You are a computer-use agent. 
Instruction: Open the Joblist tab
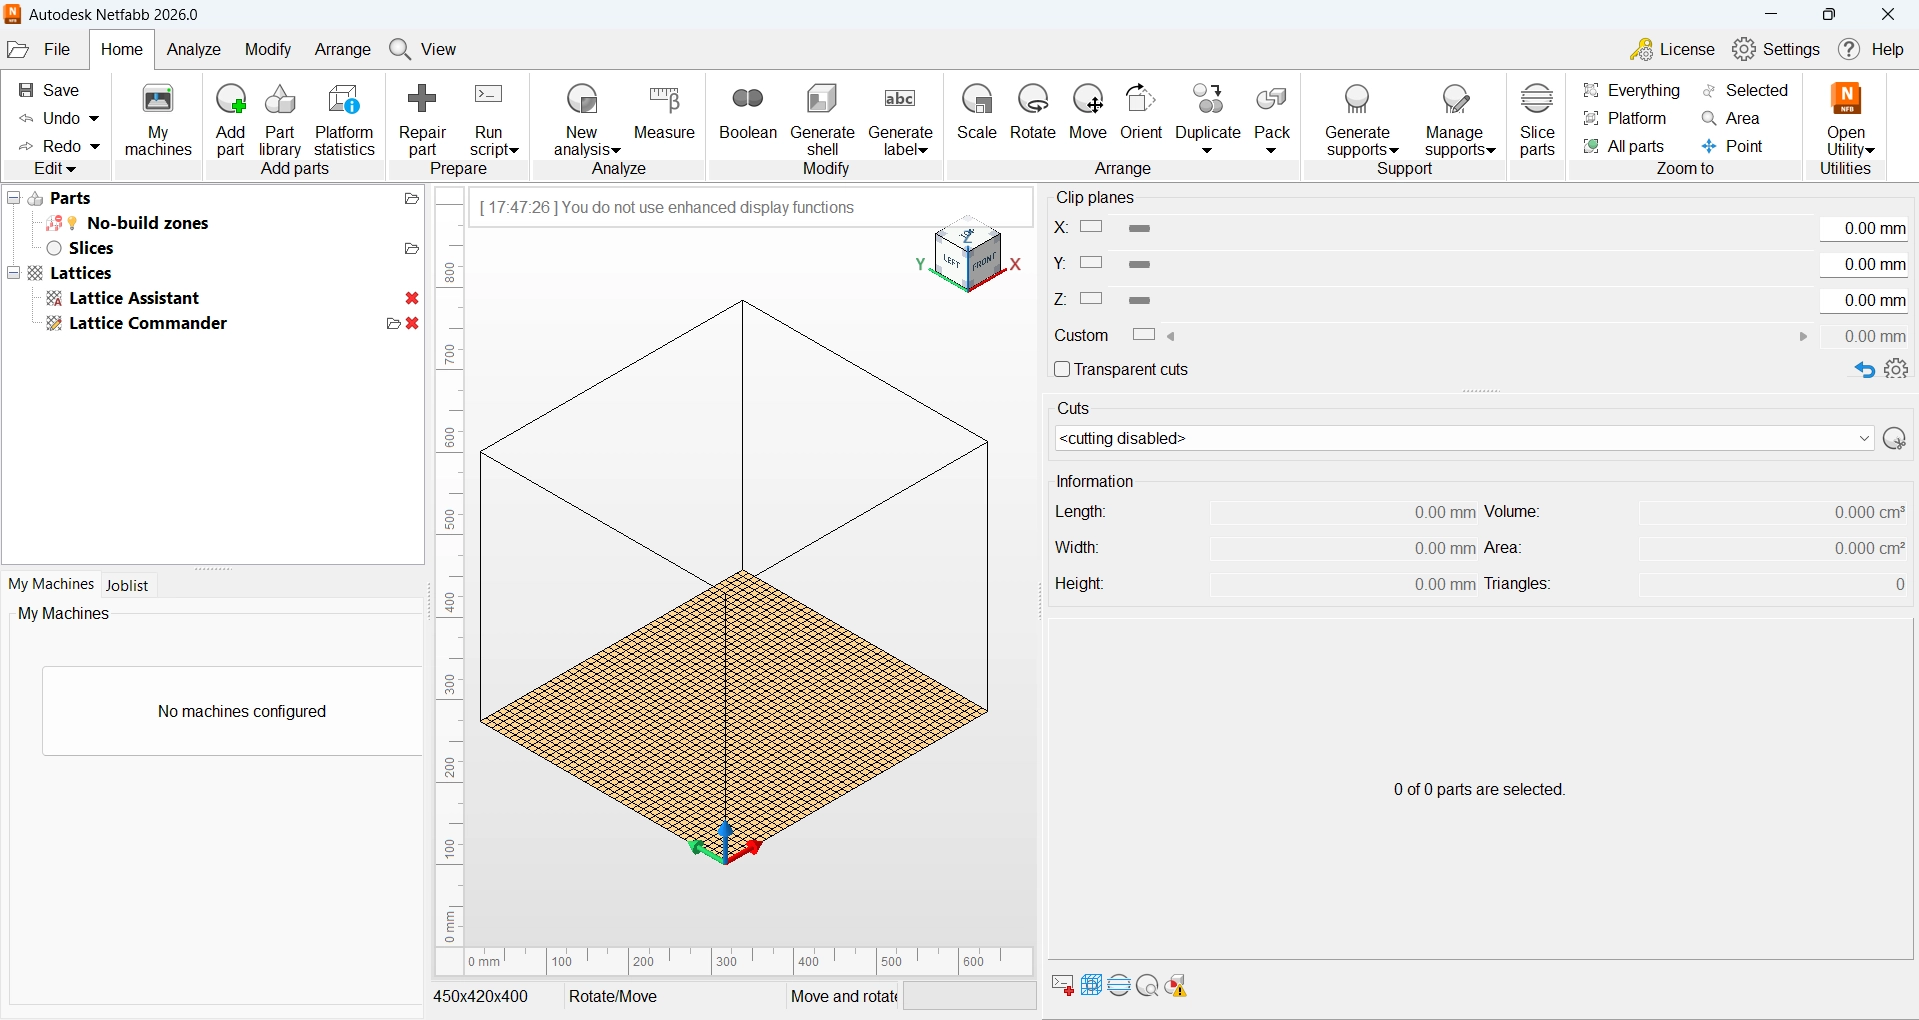click(127, 586)
